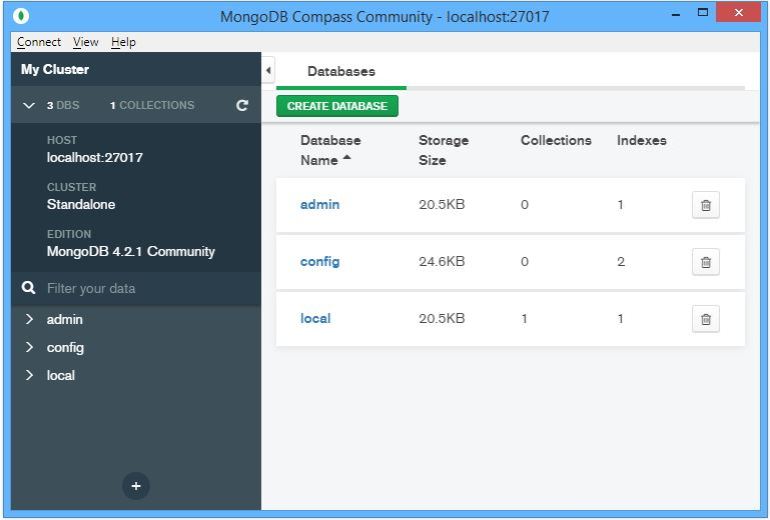Select the Databases tab
The height and width of the screenshot is (520, 770).
[341, 72]
